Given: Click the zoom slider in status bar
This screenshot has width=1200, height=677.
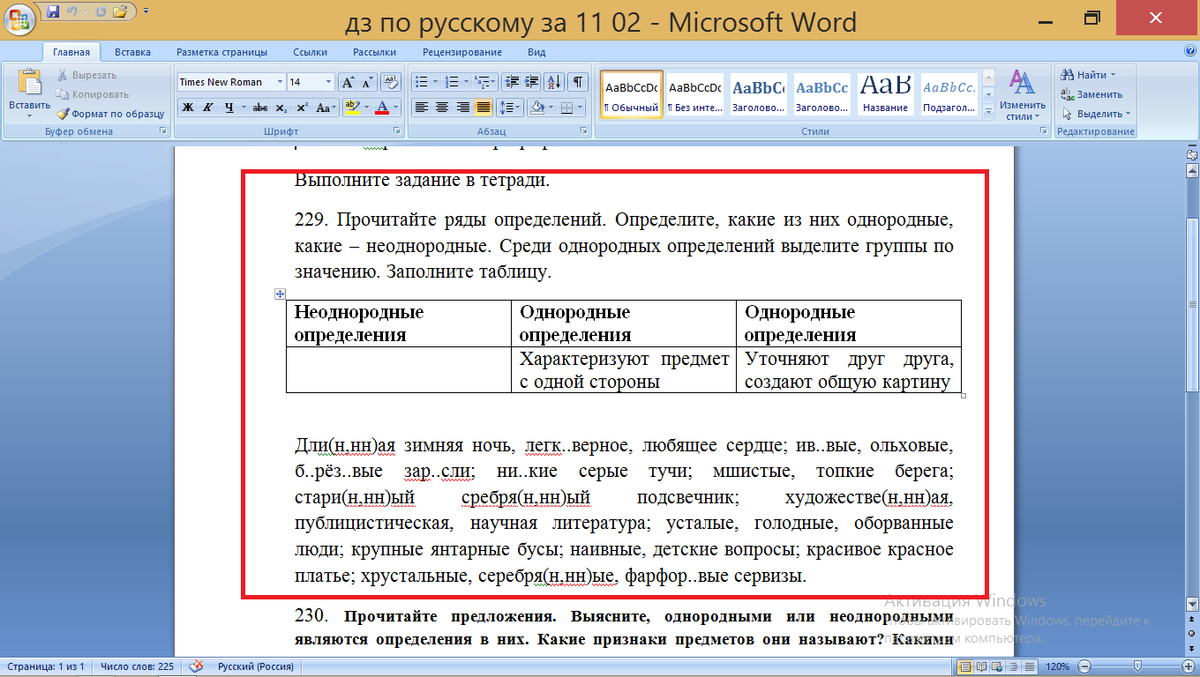Looking at the screenshot, I should [1139, 666].
